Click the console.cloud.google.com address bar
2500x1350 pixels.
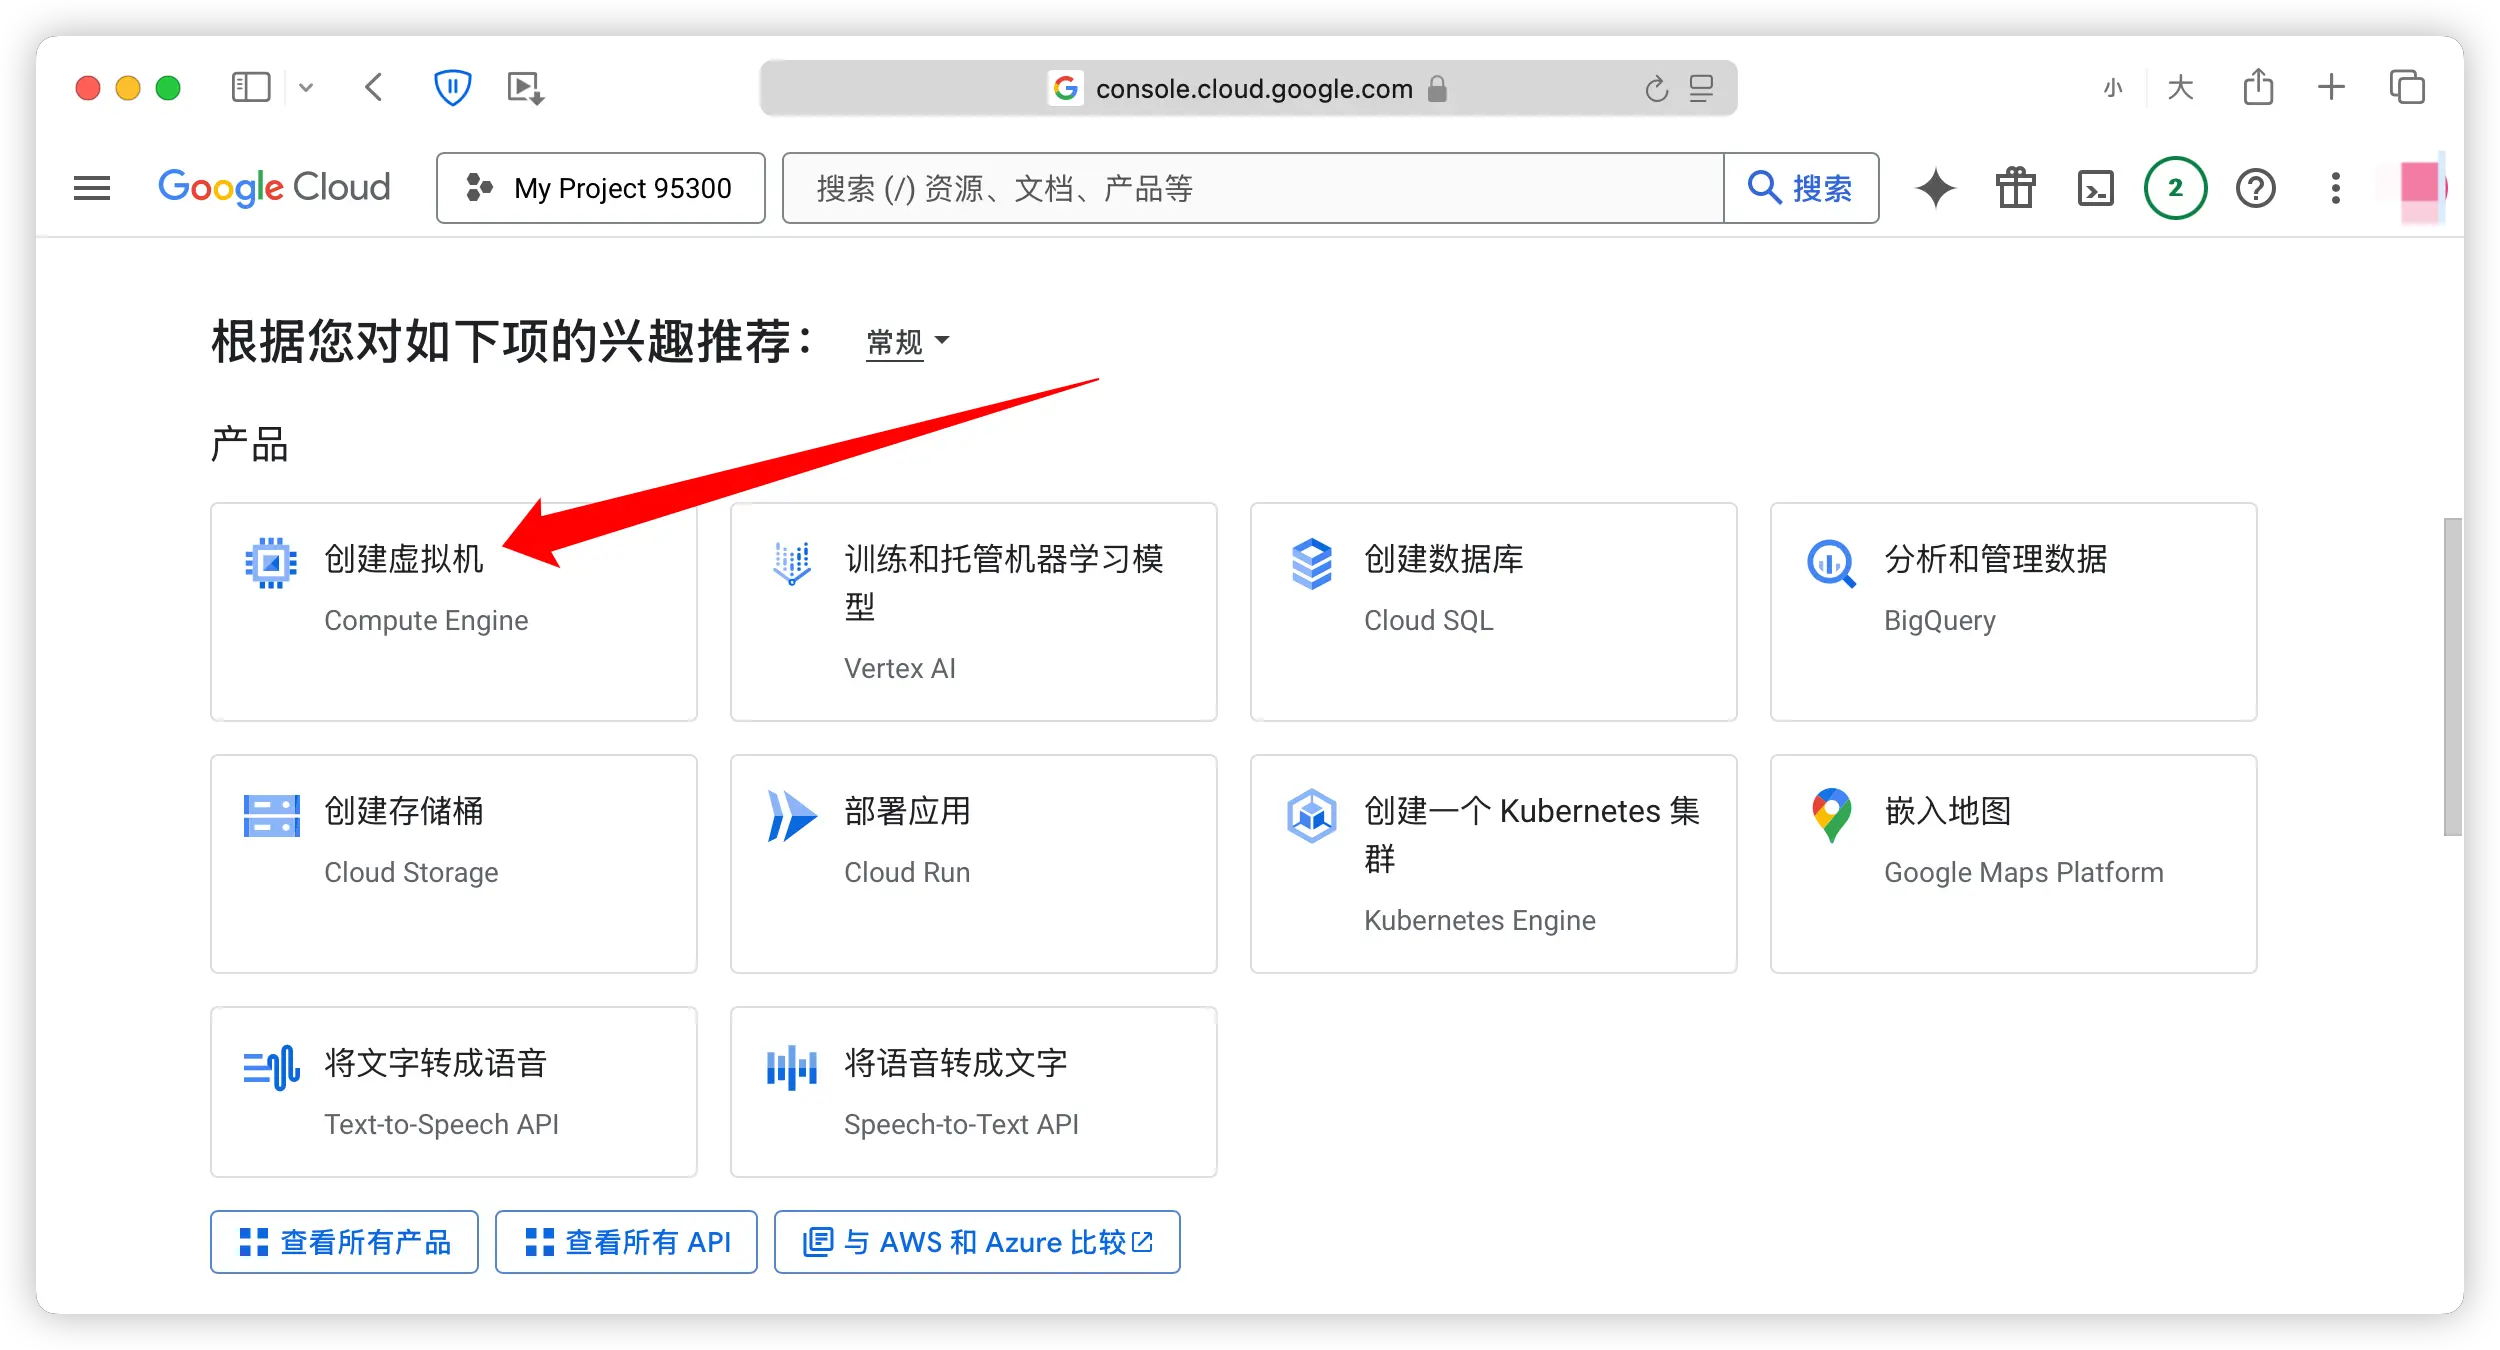point(1247,88)
